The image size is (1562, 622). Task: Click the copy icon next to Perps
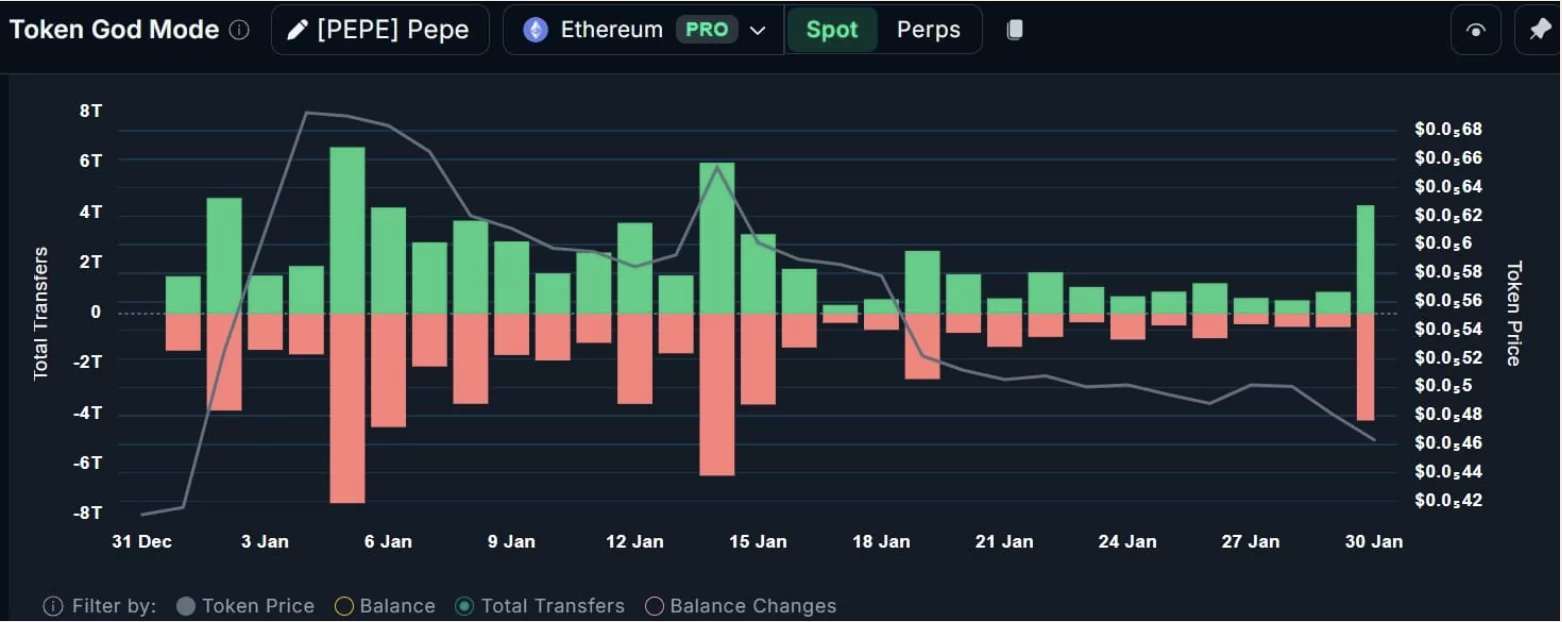(x=1014, y=30)
